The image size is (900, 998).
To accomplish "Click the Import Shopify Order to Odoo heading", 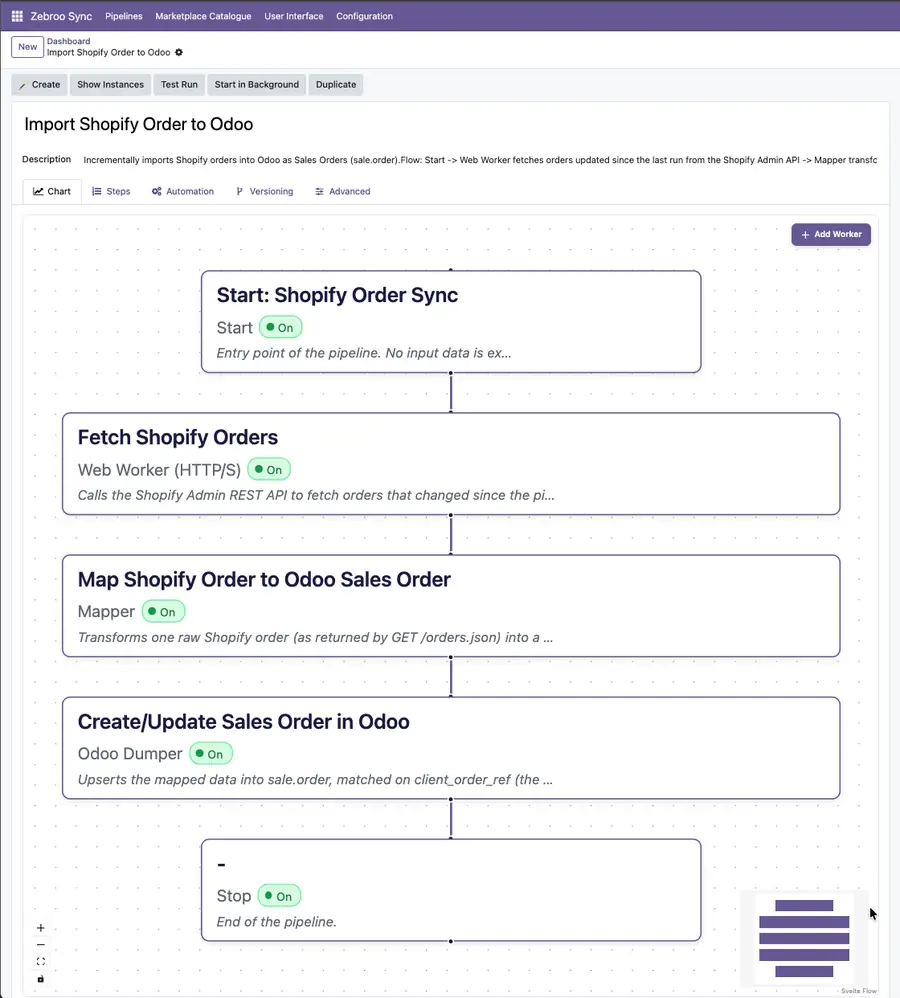I will coord(139,124).
